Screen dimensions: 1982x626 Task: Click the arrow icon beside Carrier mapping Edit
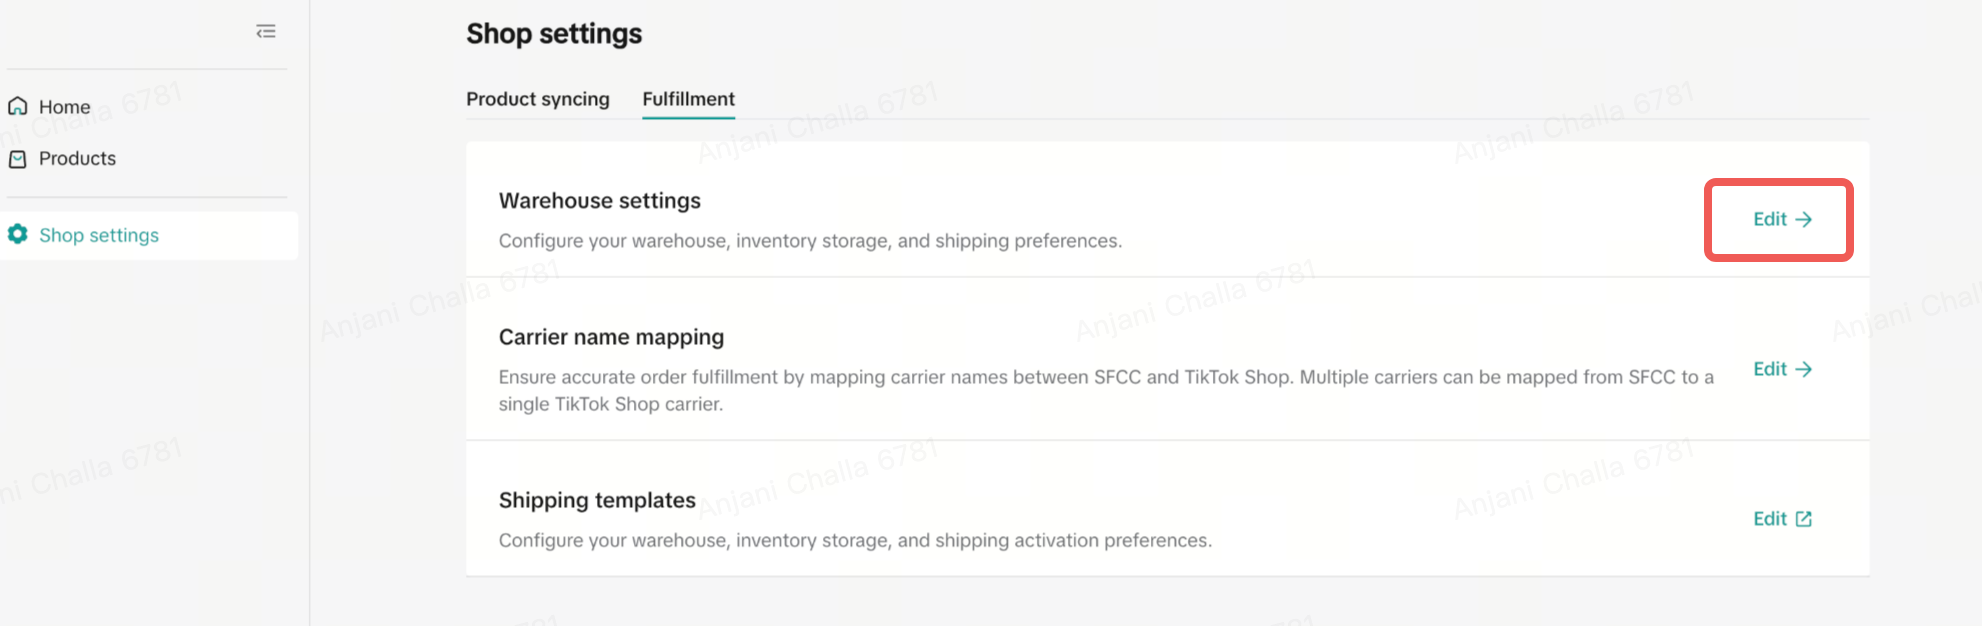pyautogui.click(x=1804, y=369)
